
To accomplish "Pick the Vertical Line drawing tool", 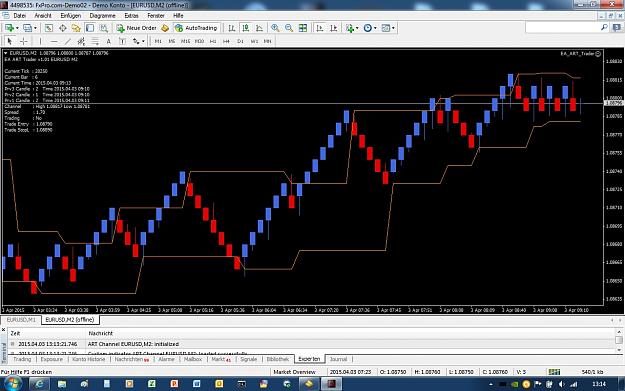I will click(x=40, y=41).
